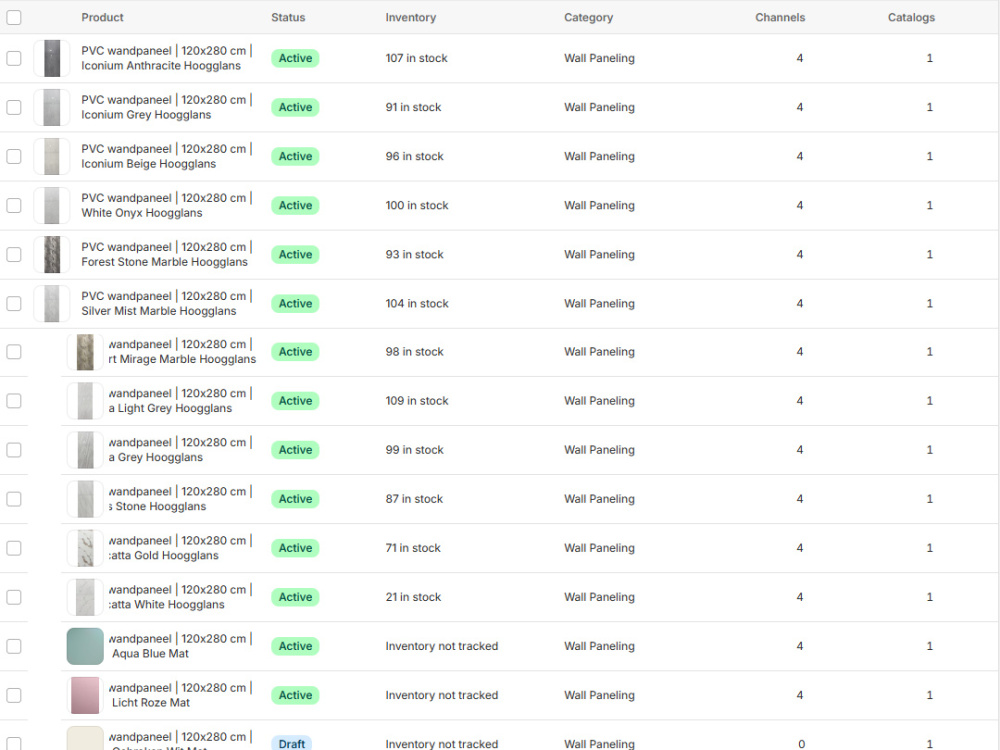The width and height of the screenshot is (1000, 750).
Task: Click "109 in stock" inventory cell
Action: point(417,401)
